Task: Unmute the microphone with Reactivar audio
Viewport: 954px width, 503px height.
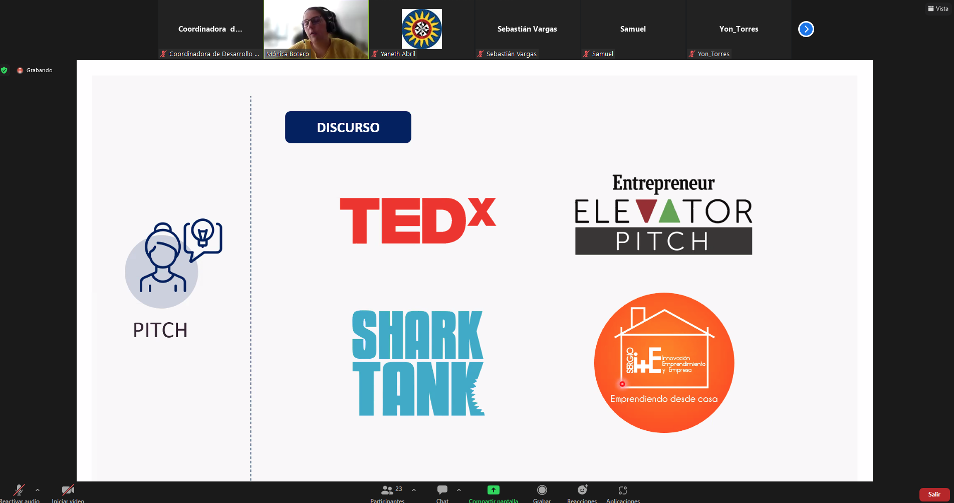Action: (x=18, y=491)
